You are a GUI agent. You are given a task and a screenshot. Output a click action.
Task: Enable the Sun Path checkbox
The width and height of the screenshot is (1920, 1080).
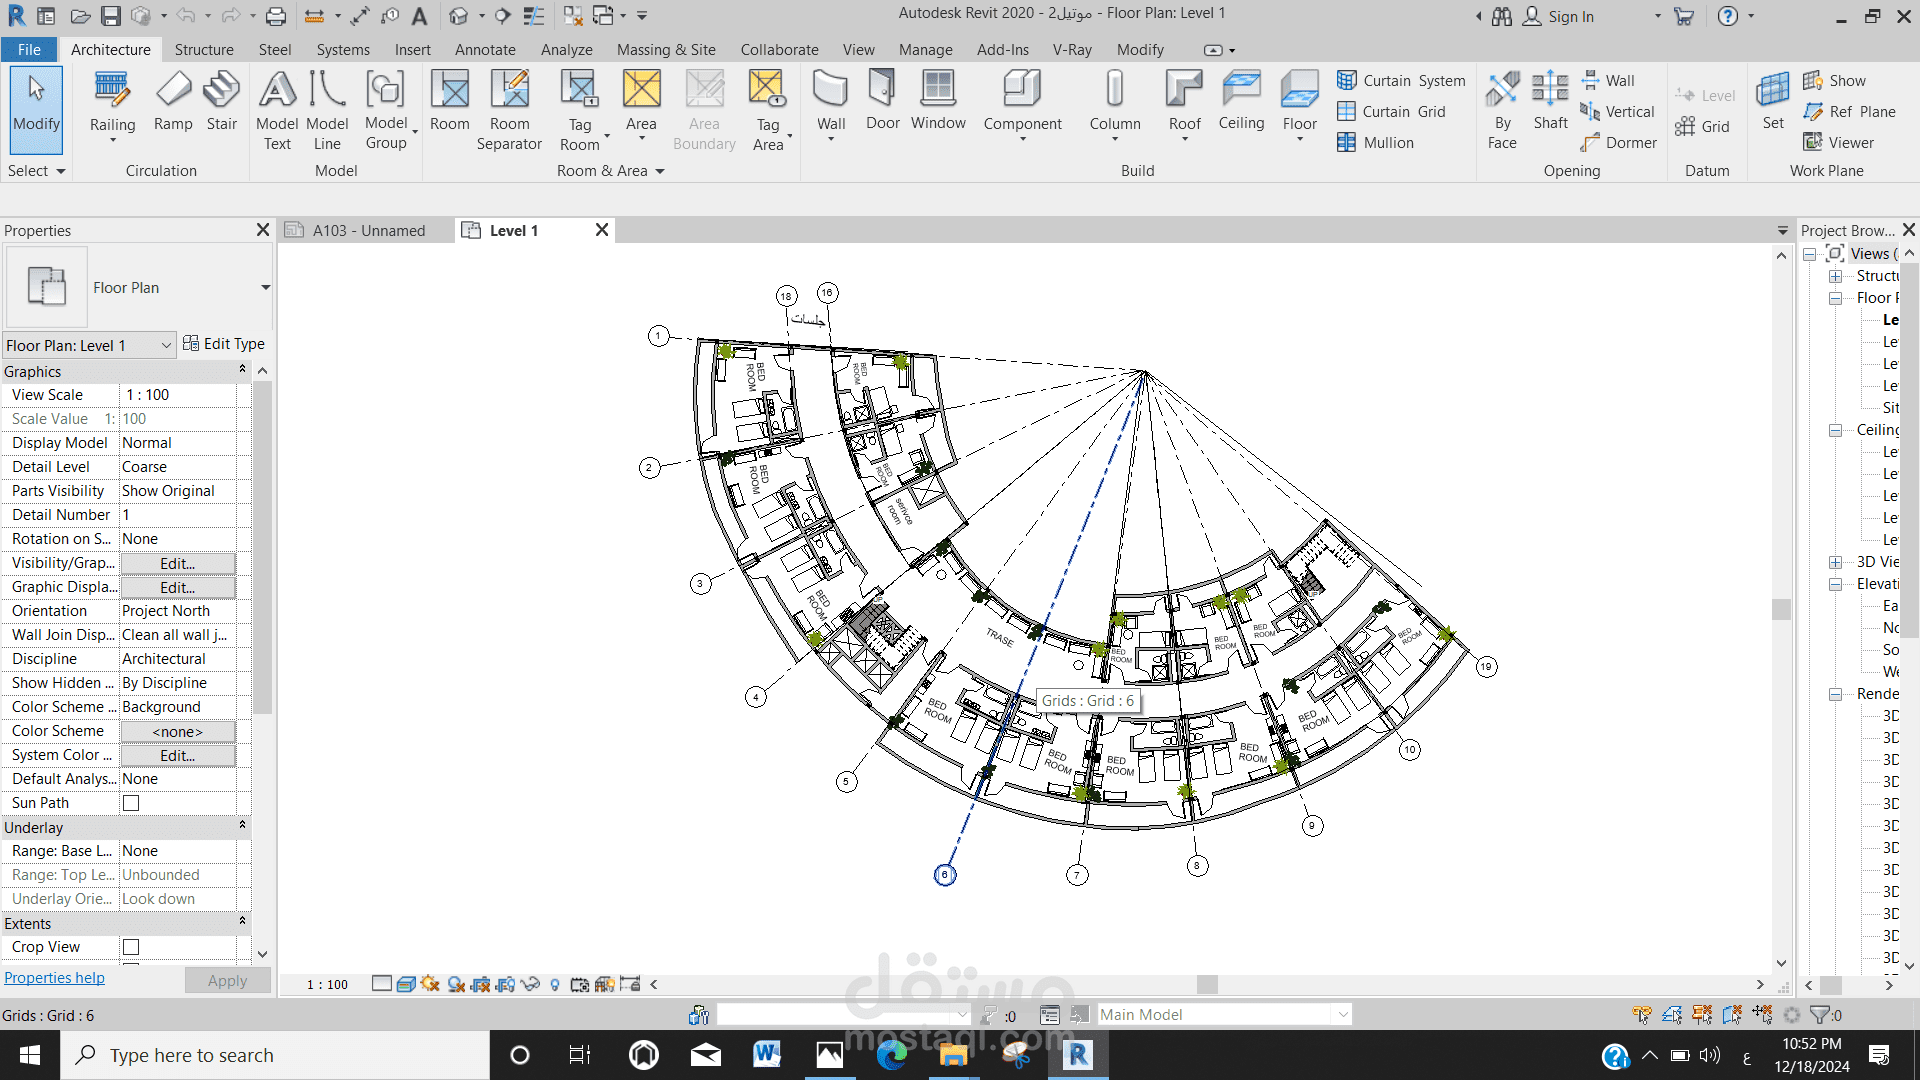pyautogui.click(x=131, y=803)
